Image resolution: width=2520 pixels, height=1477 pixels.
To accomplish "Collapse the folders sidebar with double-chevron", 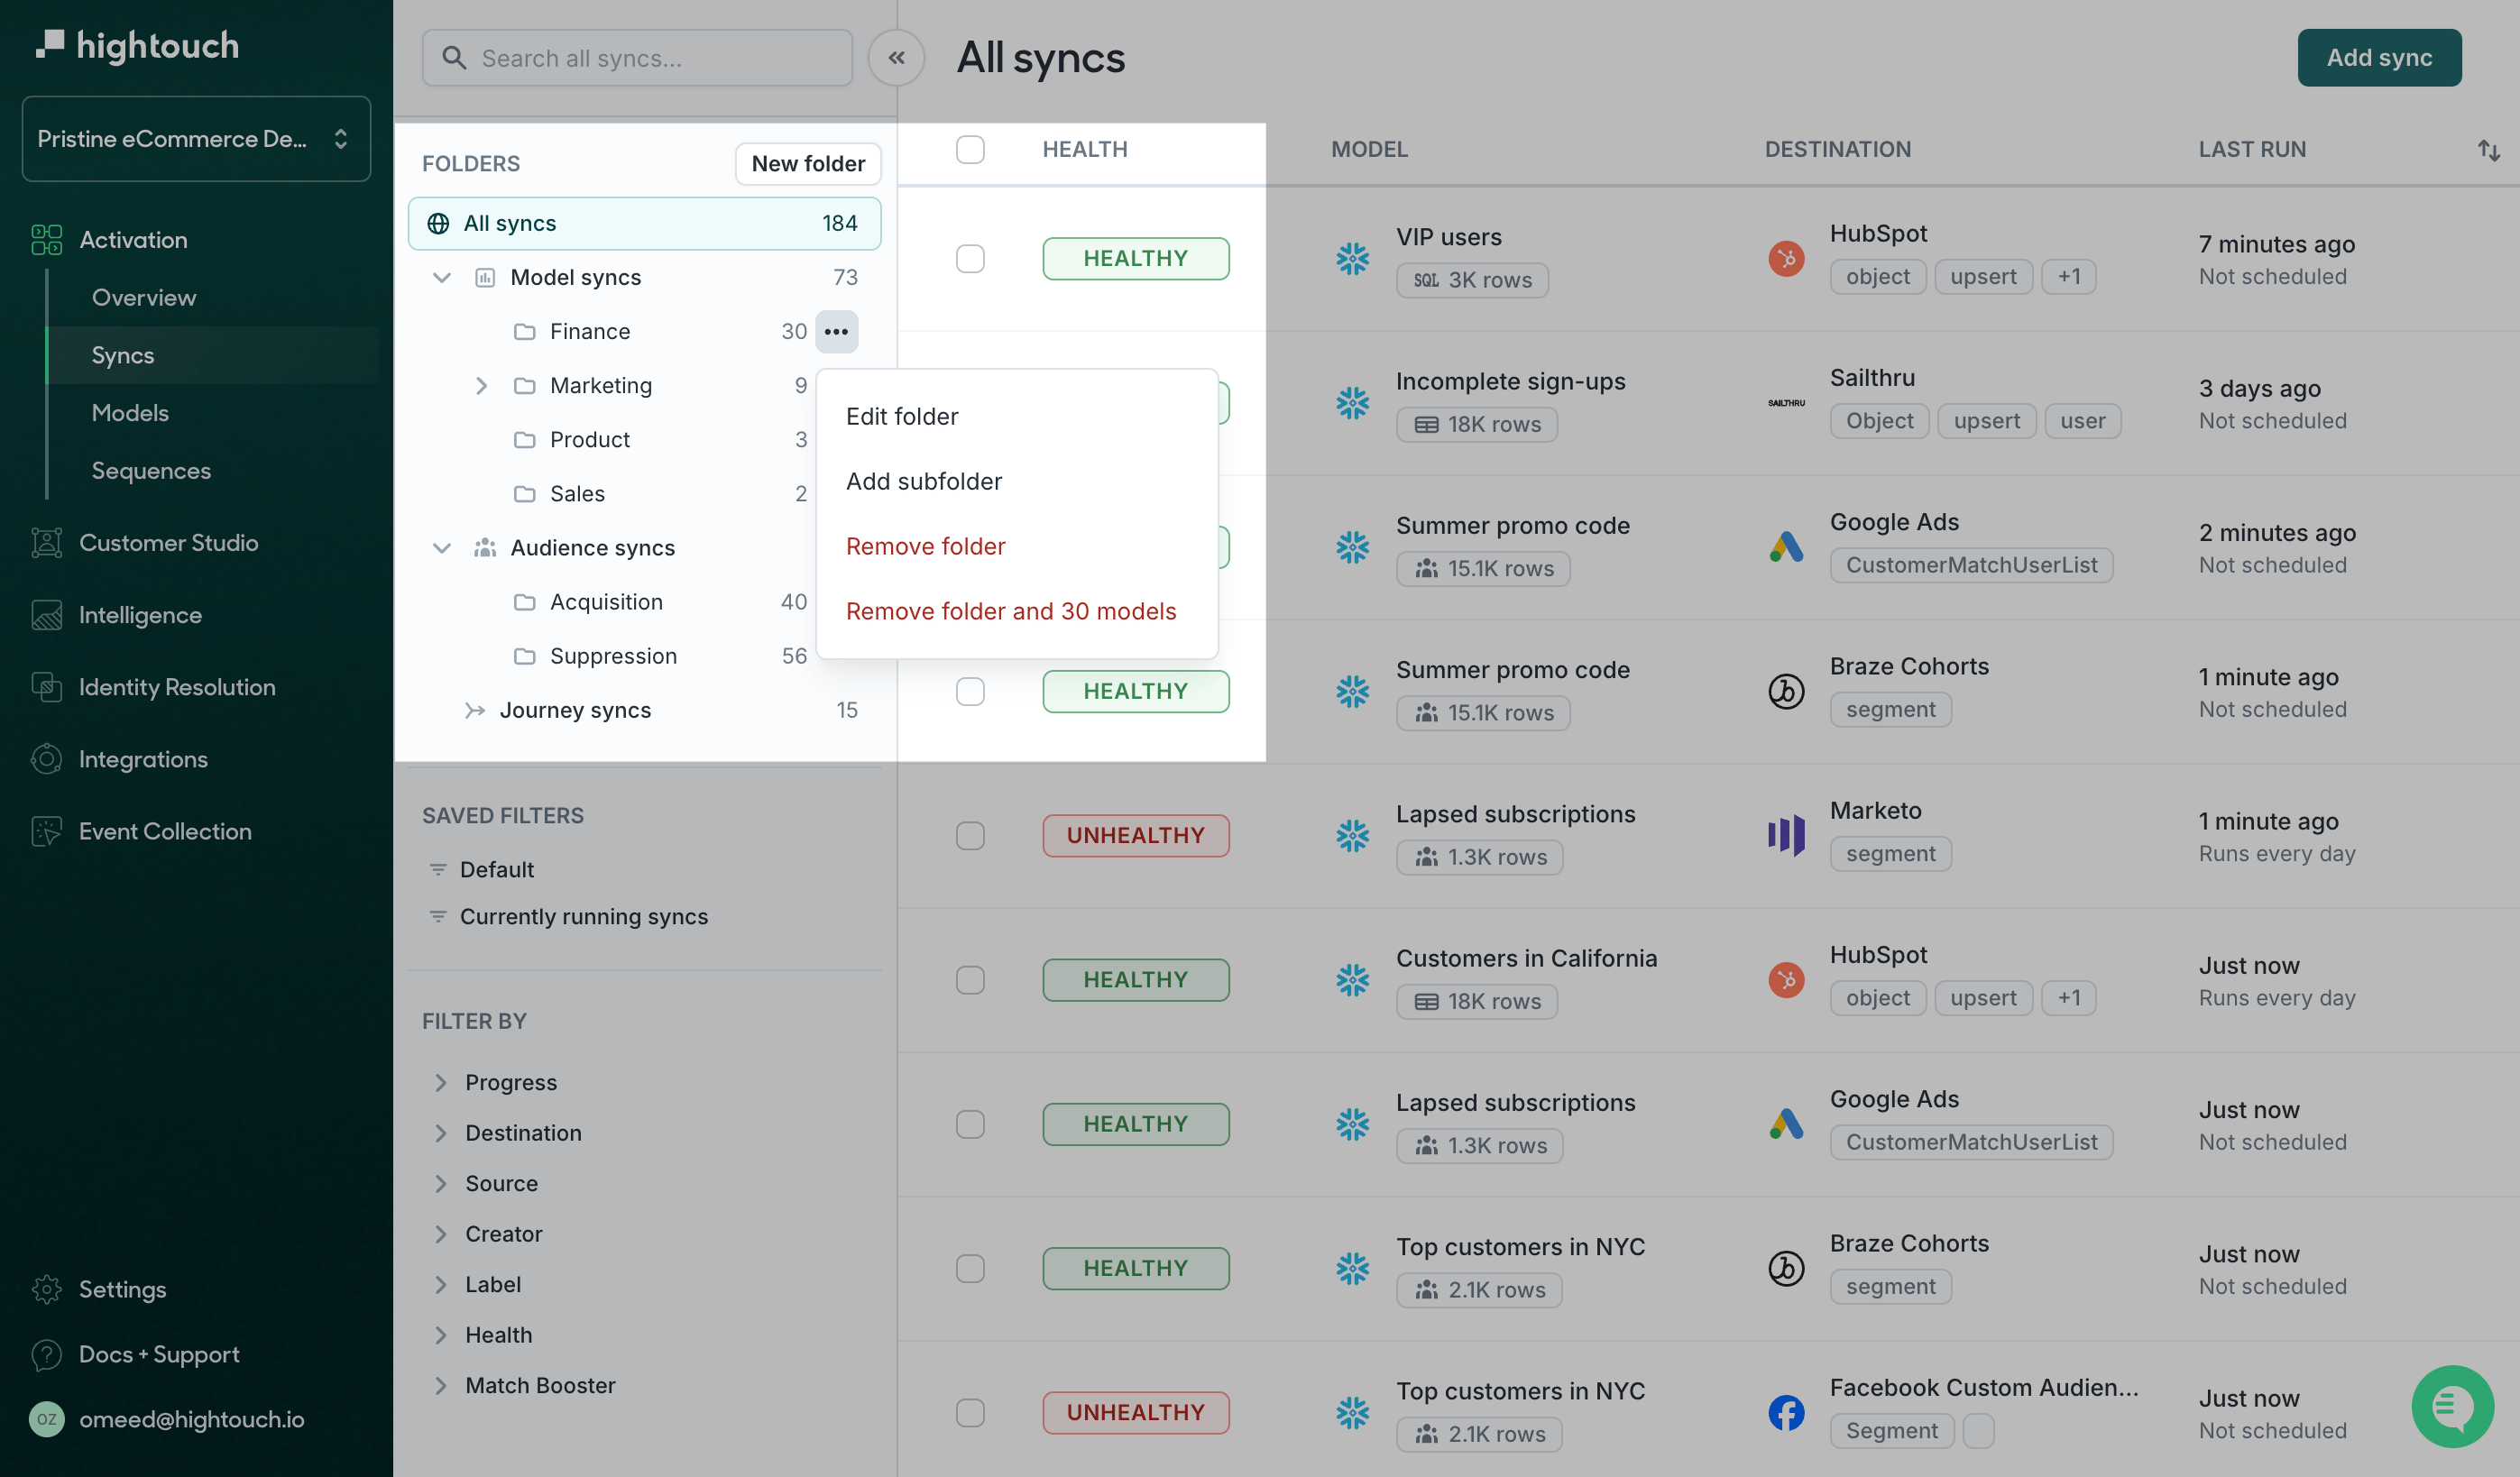I will point(896,58).
